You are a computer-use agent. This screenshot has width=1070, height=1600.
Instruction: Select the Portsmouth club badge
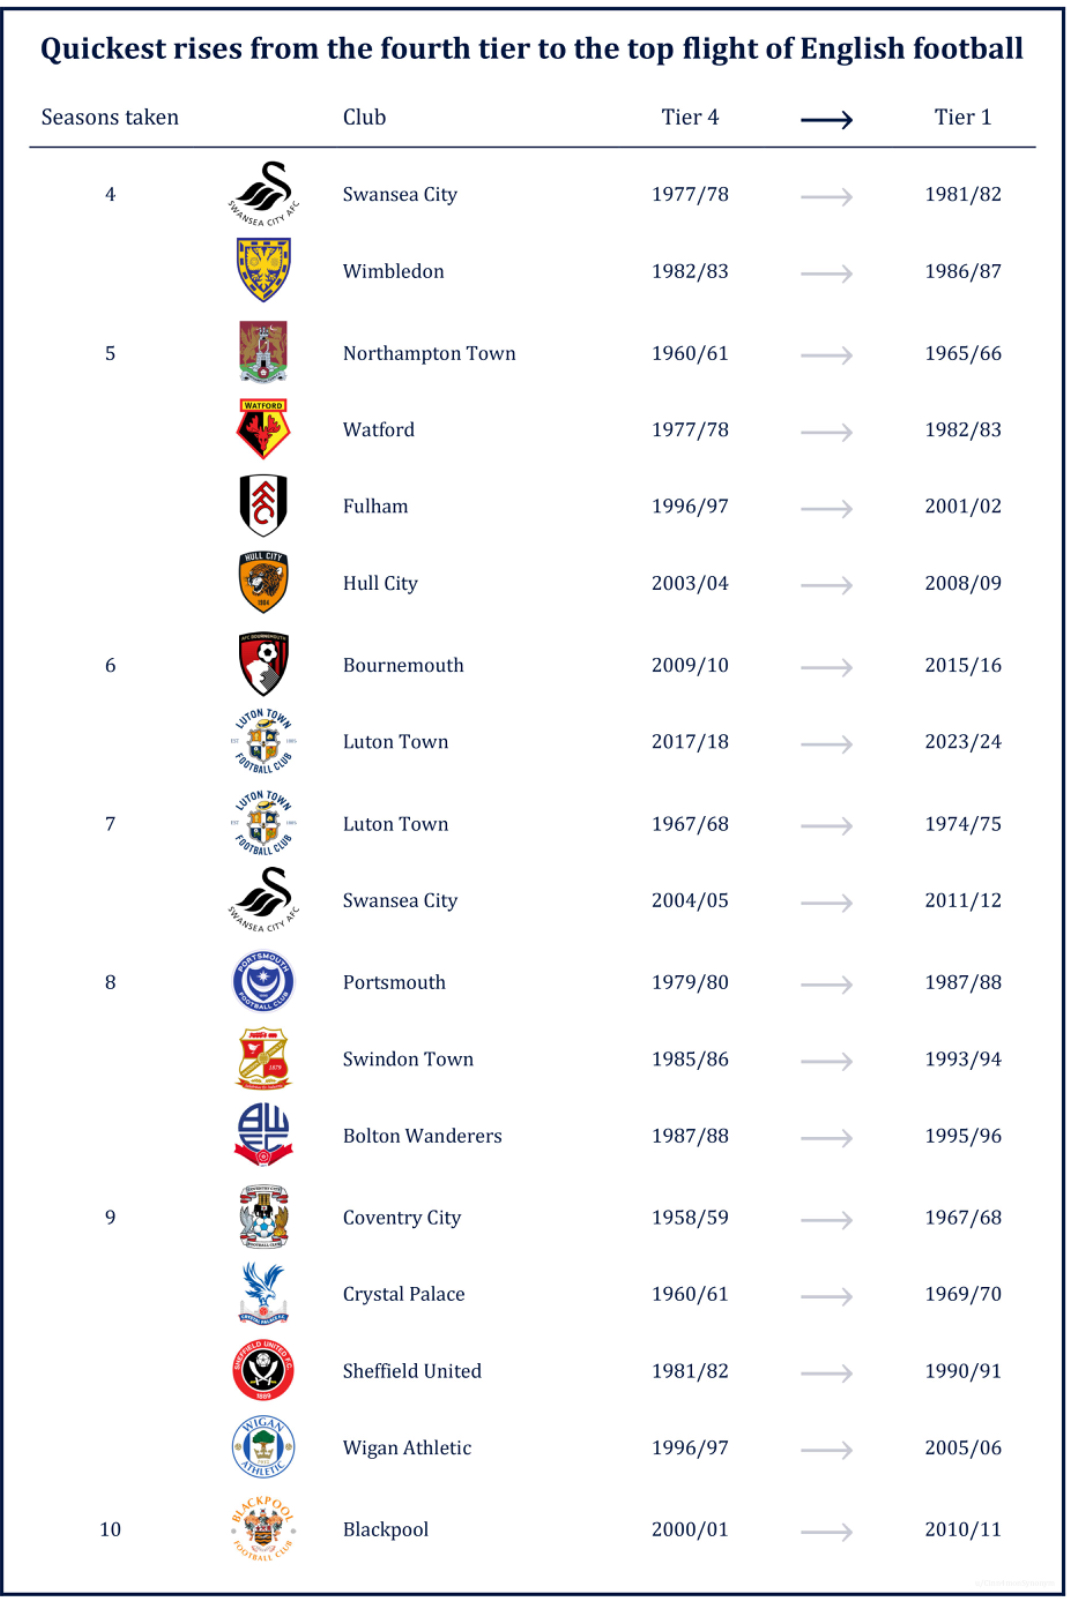click(263, 982)
